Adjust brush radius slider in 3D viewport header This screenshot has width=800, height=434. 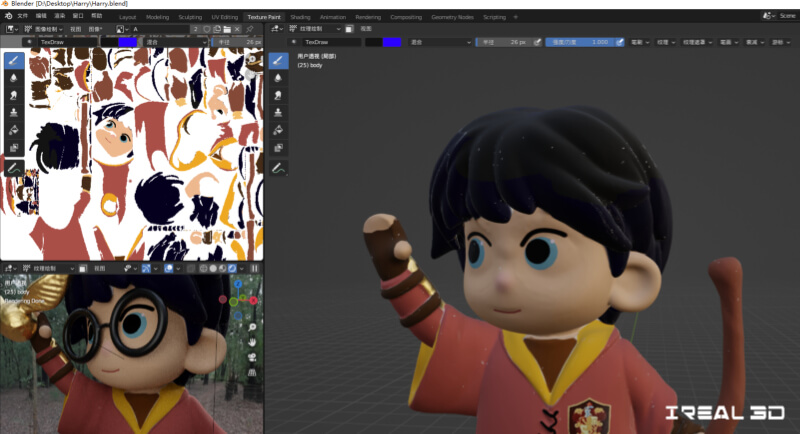tap(504, 42)
